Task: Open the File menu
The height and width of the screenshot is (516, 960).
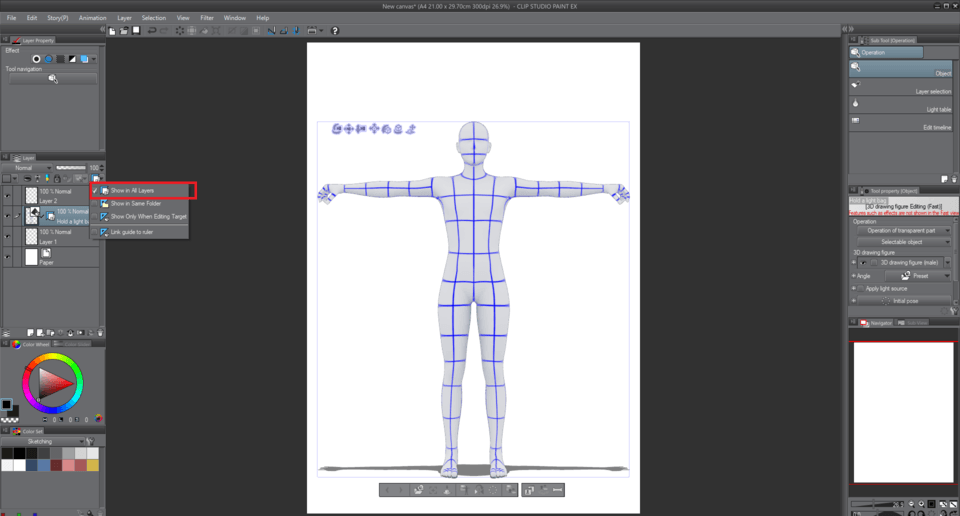Action: click(12, 18)
